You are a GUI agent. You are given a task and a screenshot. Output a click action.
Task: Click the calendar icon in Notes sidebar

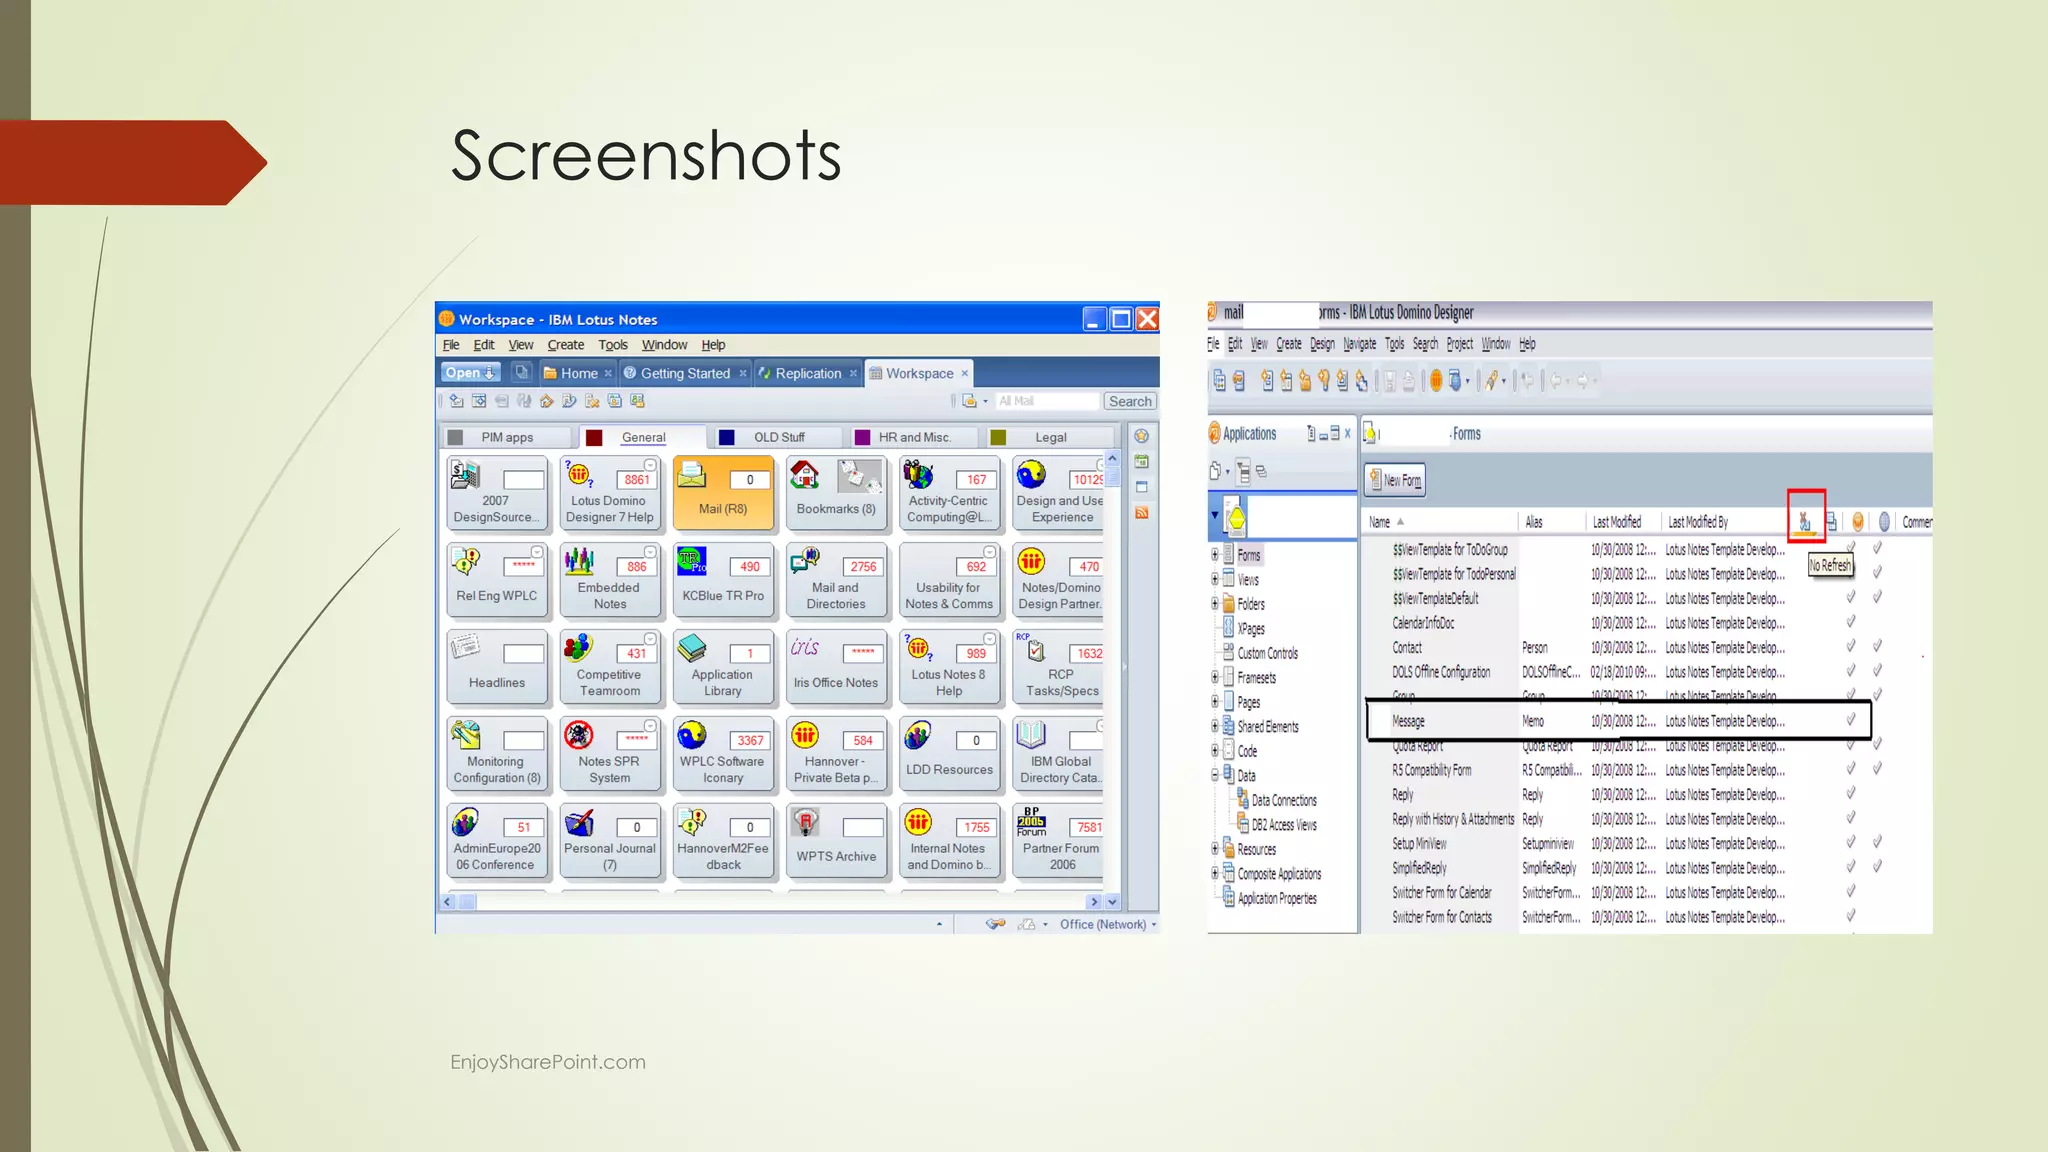tap(1141, 462)
